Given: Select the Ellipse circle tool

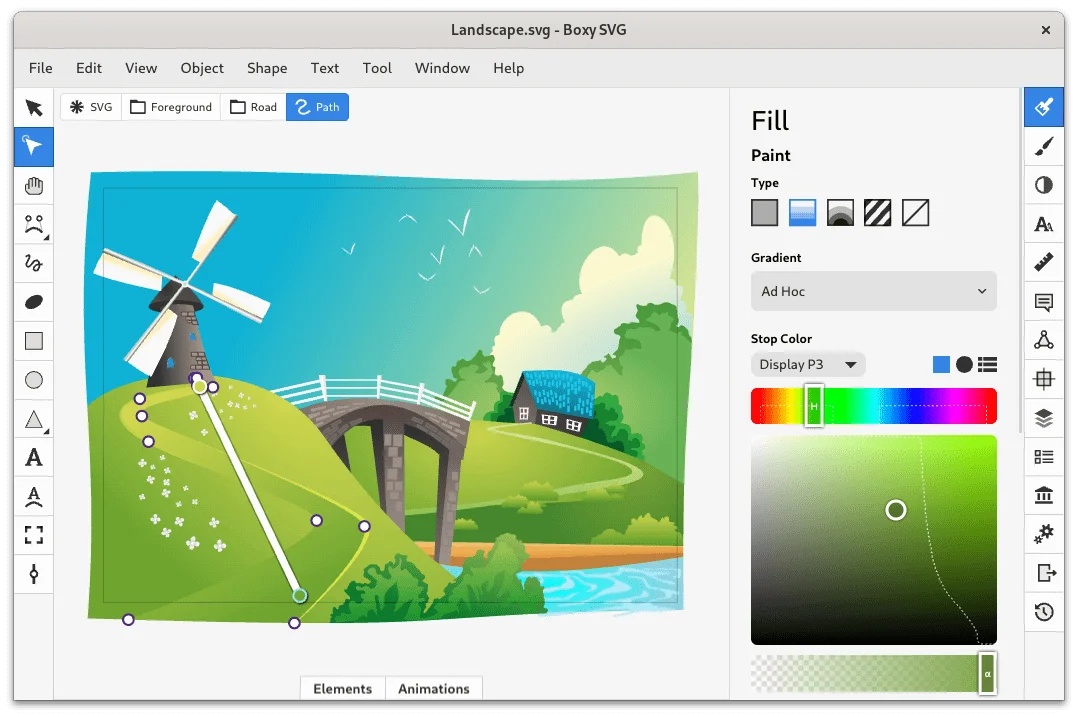Looking at the screenshot, I should pos(34,380).
